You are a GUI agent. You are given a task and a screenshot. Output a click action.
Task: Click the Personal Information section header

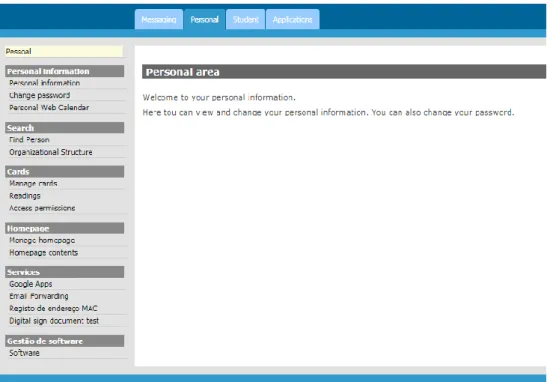pos(65,71)
